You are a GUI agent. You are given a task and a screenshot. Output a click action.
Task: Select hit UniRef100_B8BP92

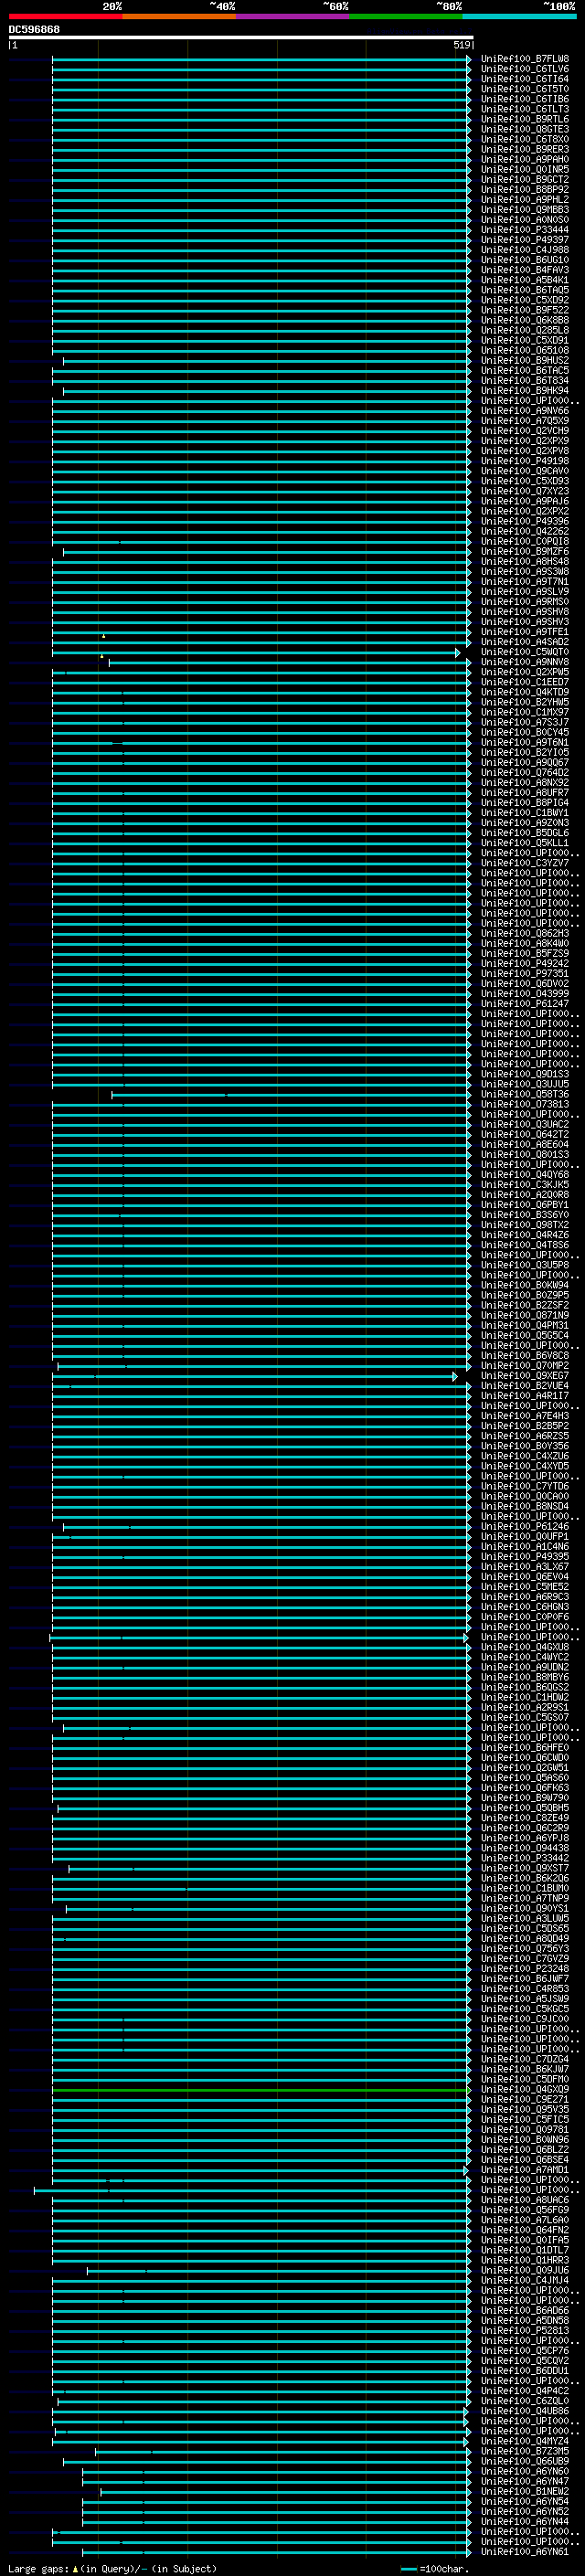point(525,190)
